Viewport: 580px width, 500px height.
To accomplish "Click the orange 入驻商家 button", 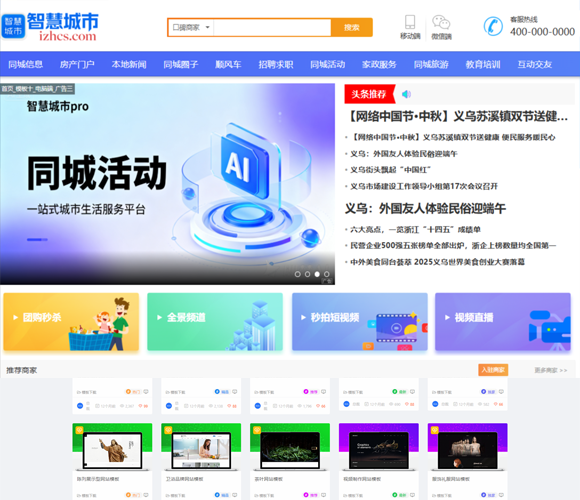I will click(493, 370).
